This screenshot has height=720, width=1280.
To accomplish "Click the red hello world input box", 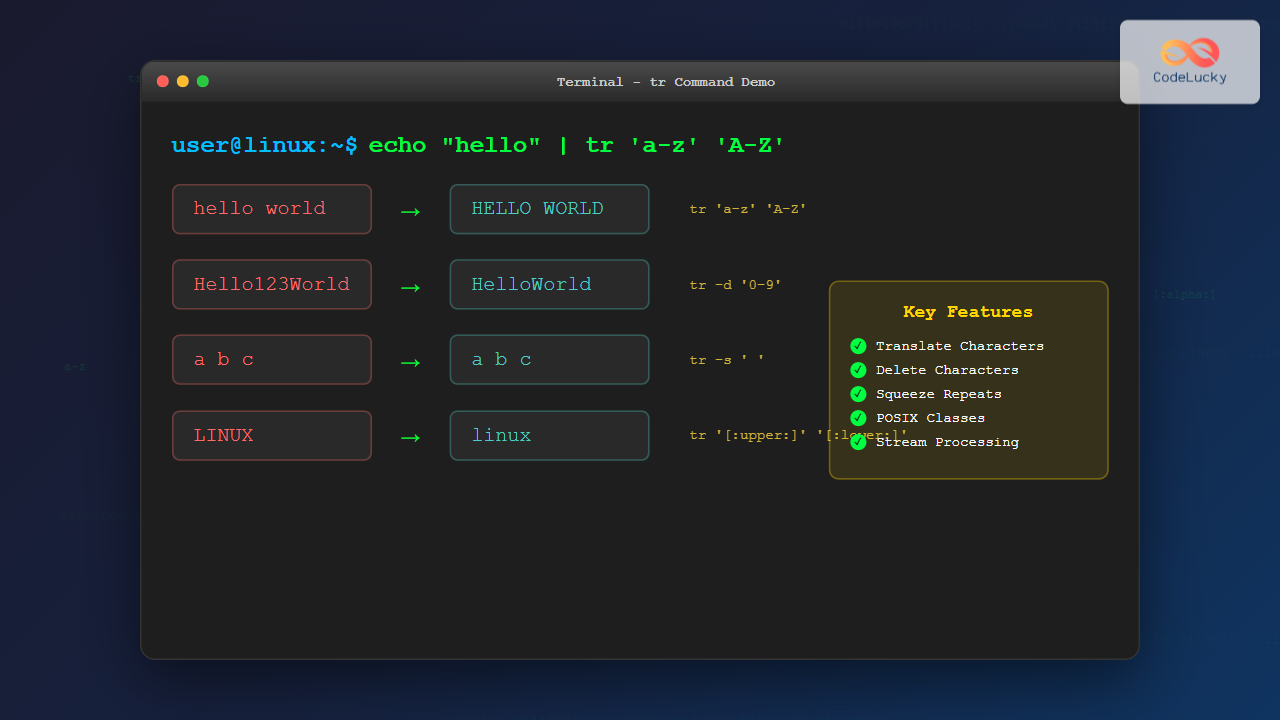I will pos(272,209).
